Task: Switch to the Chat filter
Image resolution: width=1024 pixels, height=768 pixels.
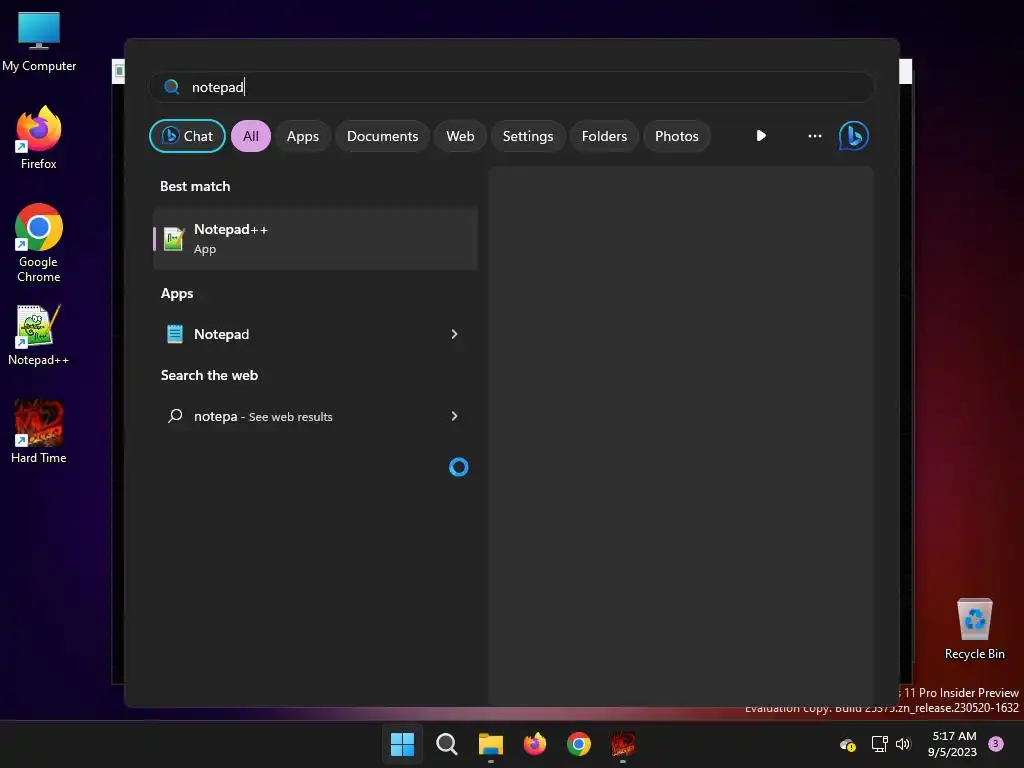Action: click(x=187, y=136)
